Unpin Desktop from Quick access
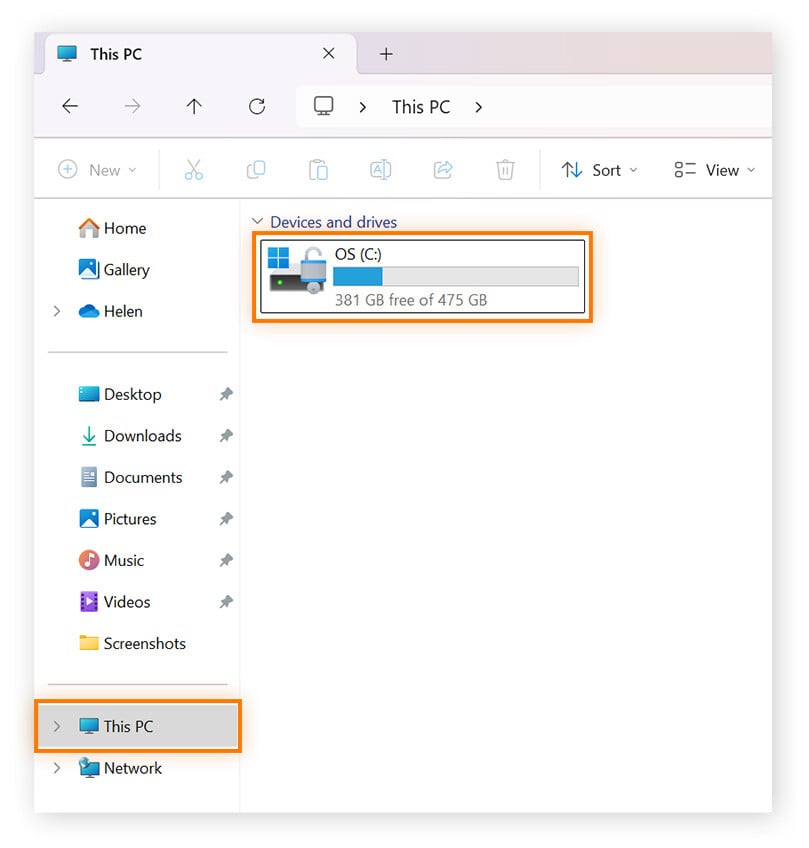 click(225, 394)
